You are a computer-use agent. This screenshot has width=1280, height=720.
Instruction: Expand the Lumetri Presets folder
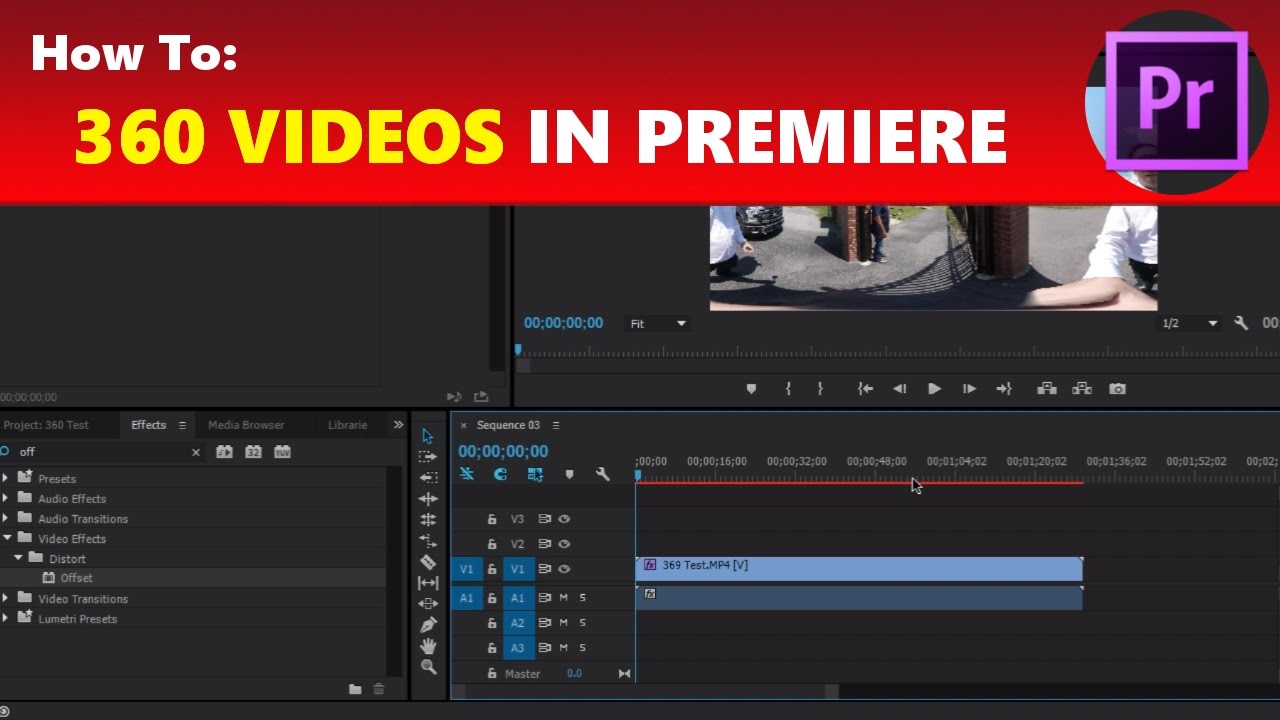[5, 618]
